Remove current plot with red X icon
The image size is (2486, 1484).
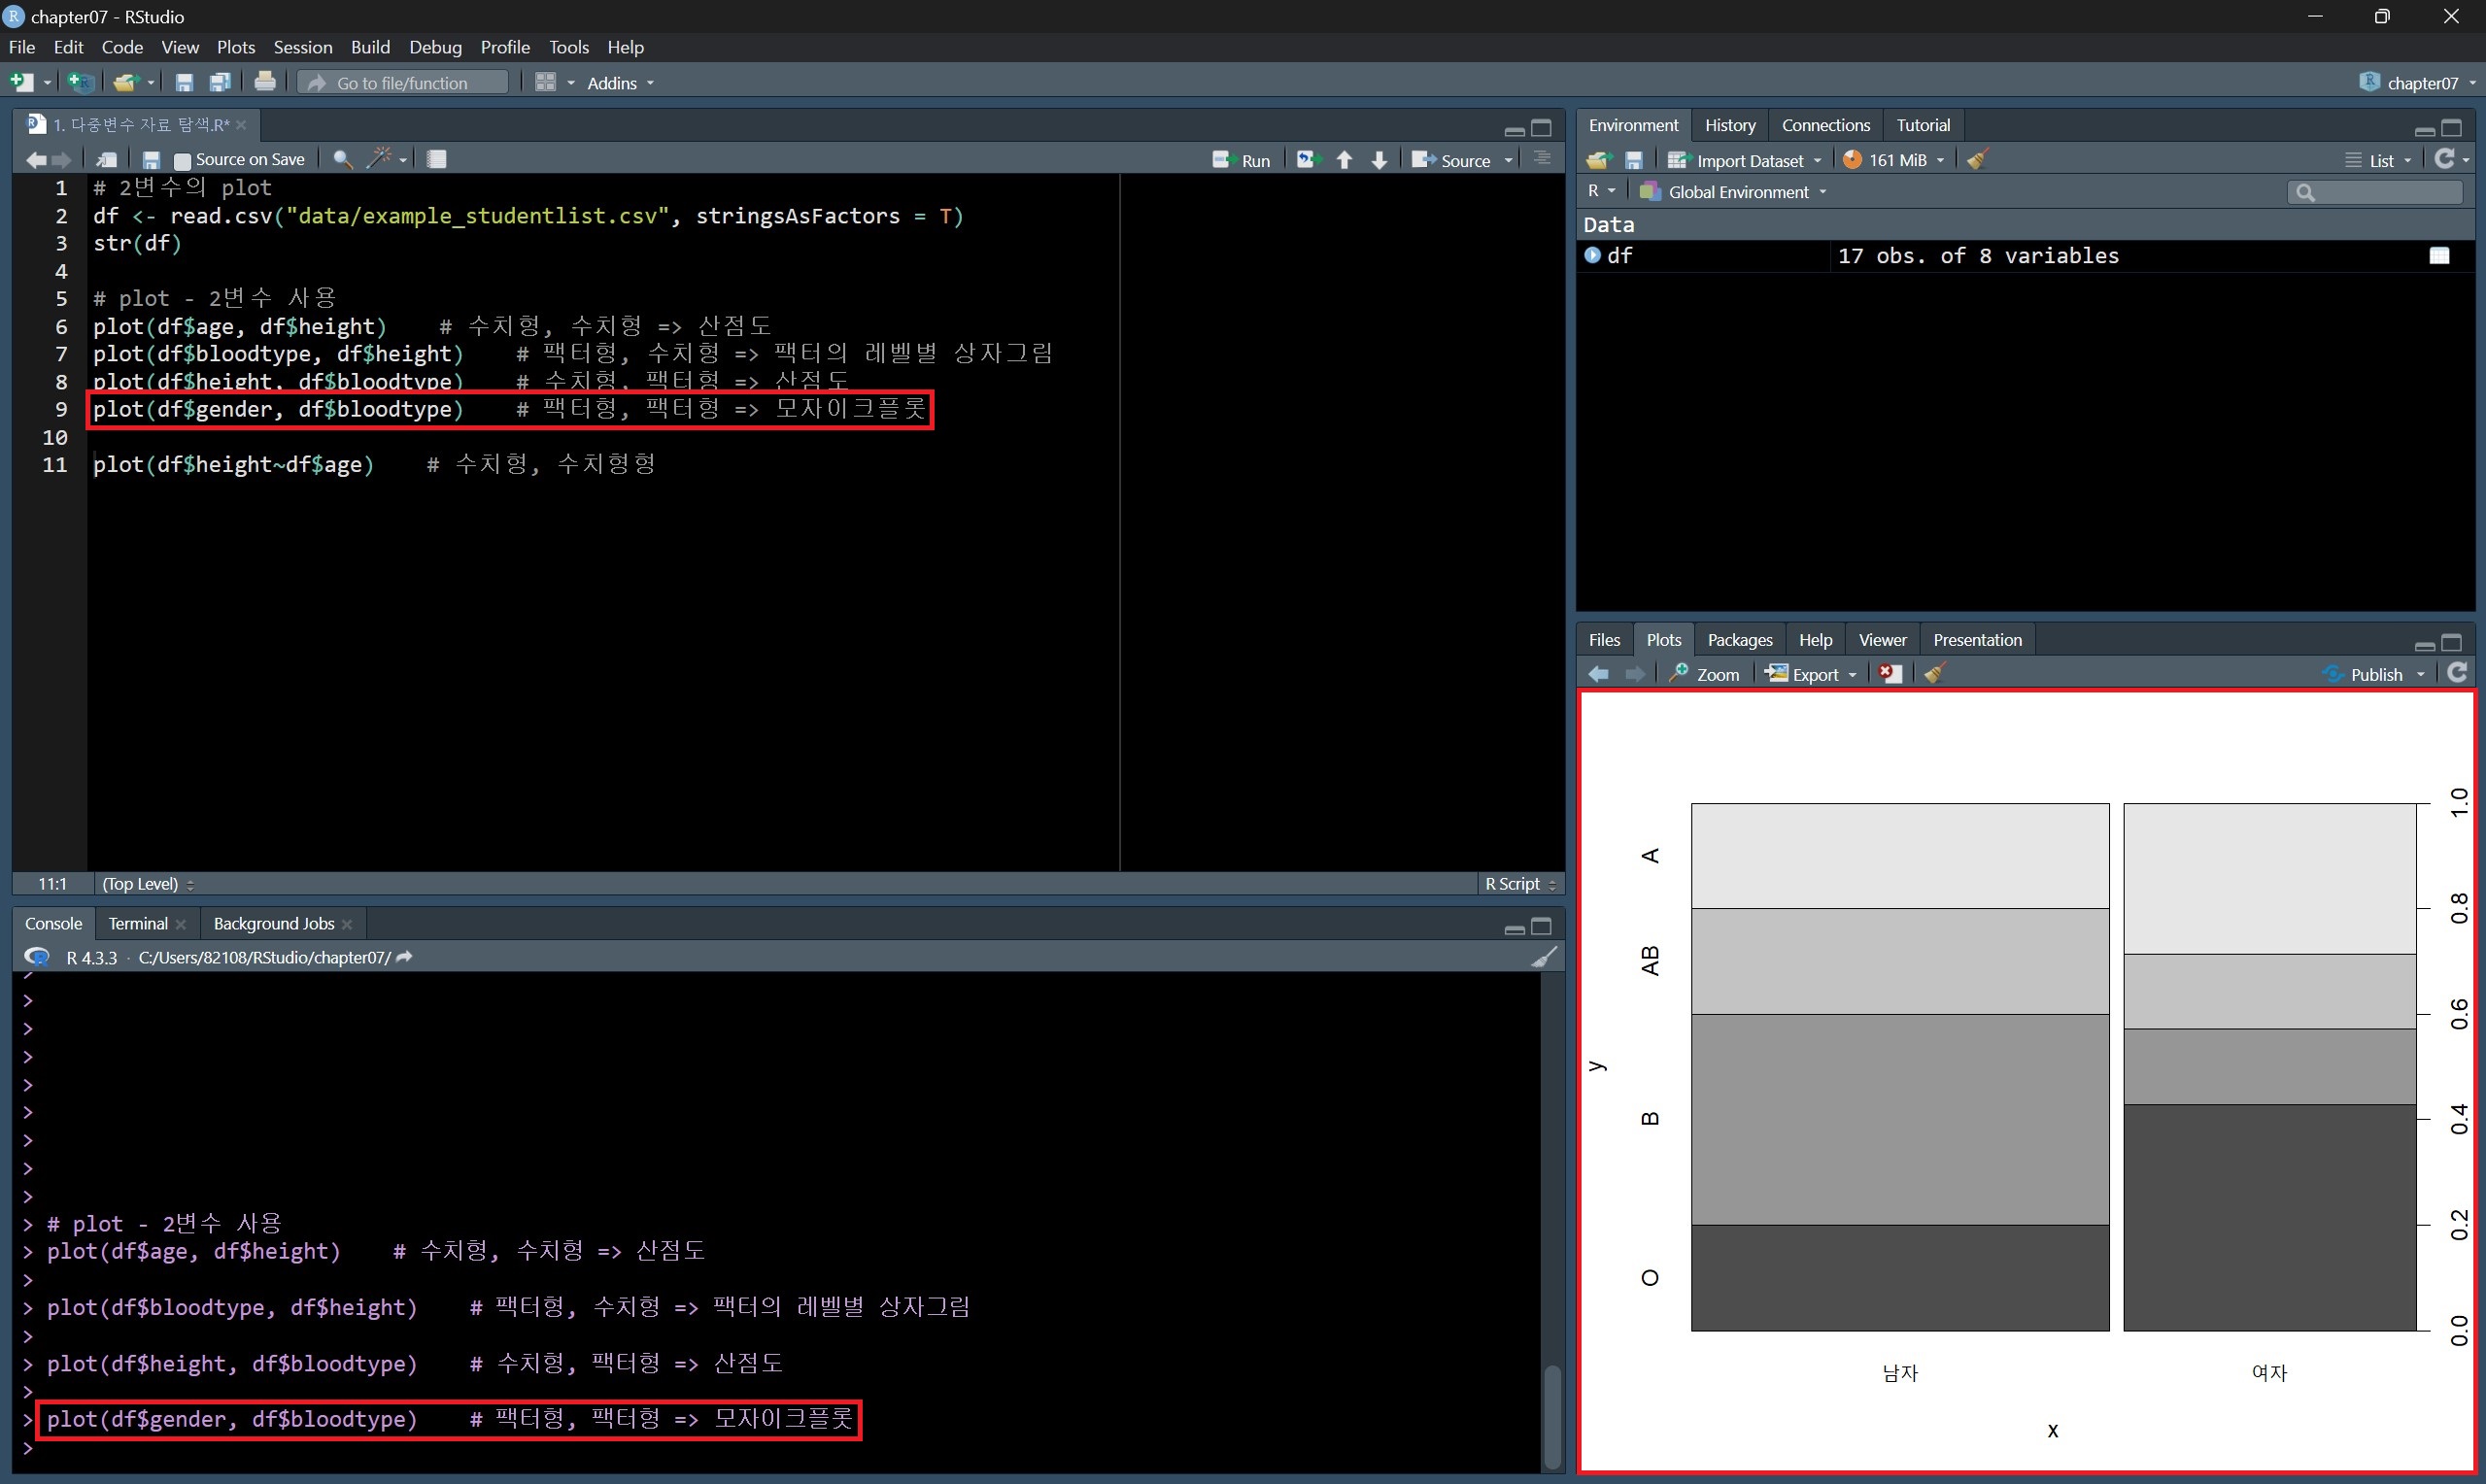(x=1889, y=674)
